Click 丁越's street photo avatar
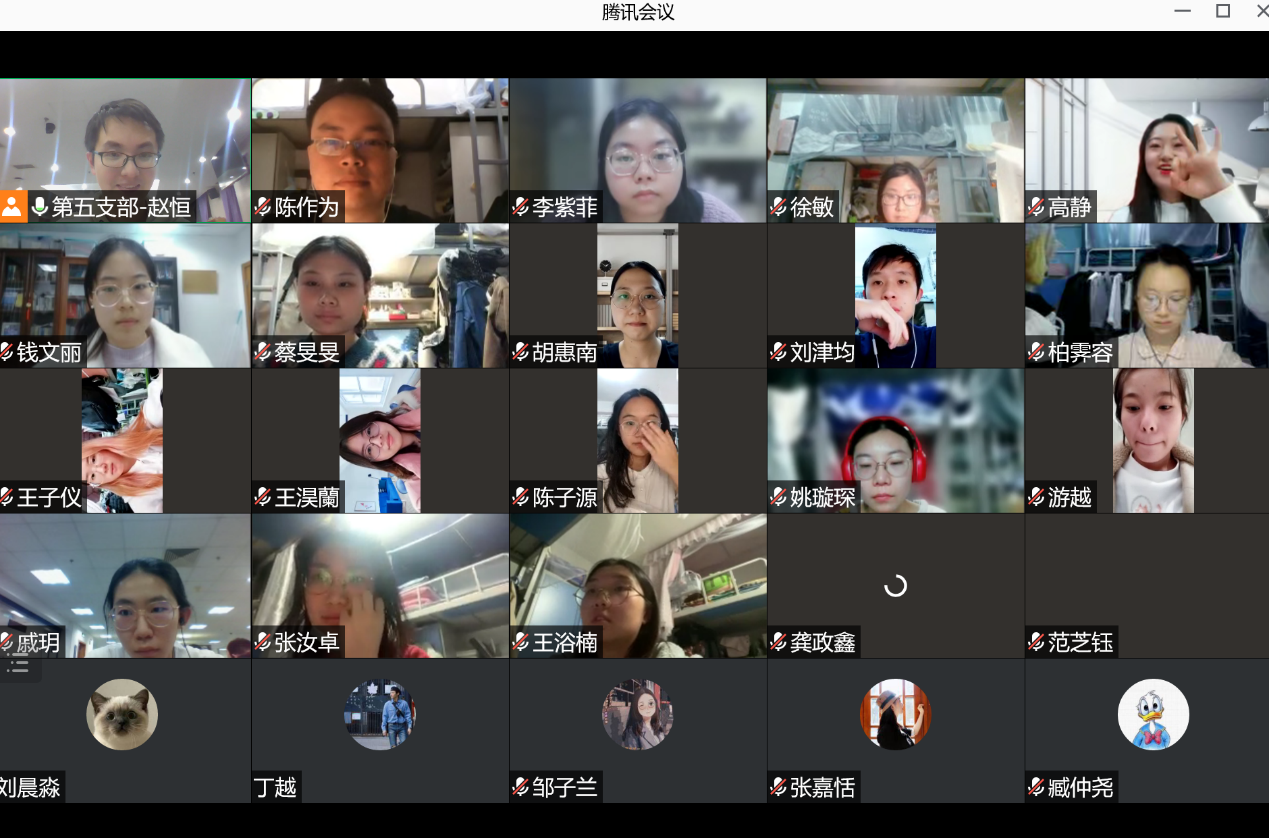1269x838 pixels. (x=380, y=715)
